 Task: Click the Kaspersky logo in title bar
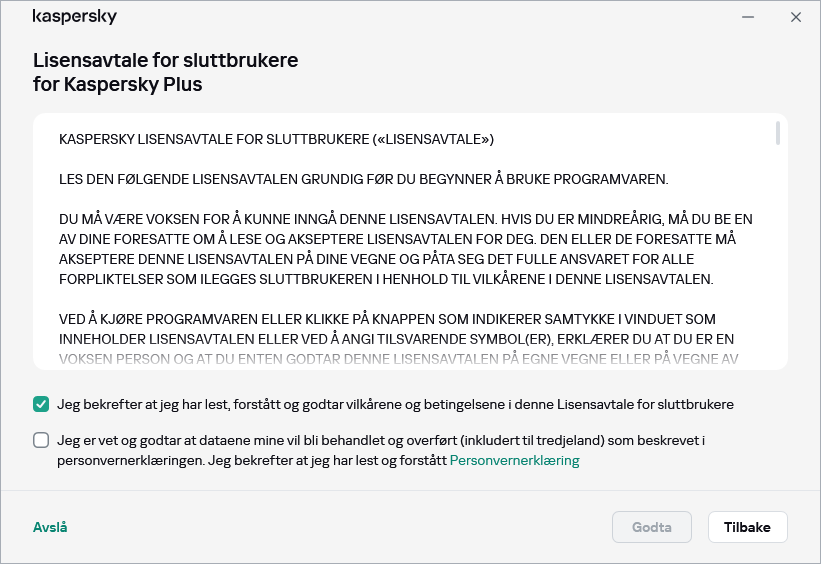[74, 17]
